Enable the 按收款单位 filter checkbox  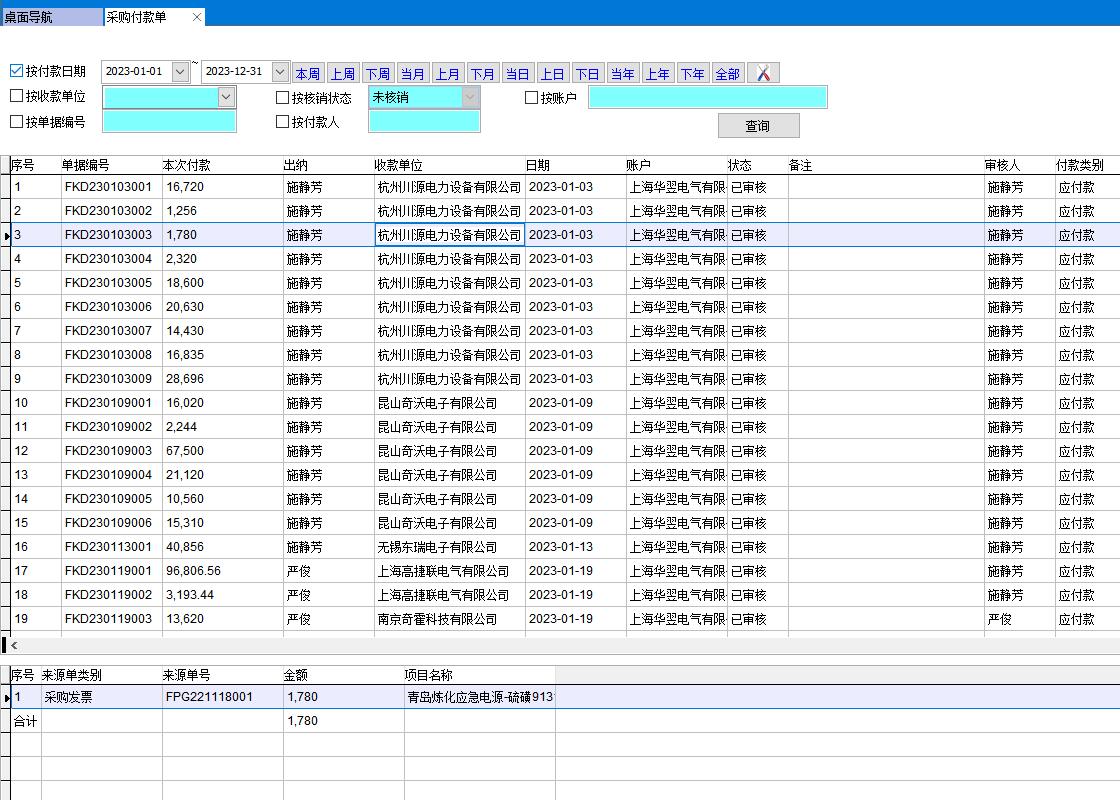point(14,97)
